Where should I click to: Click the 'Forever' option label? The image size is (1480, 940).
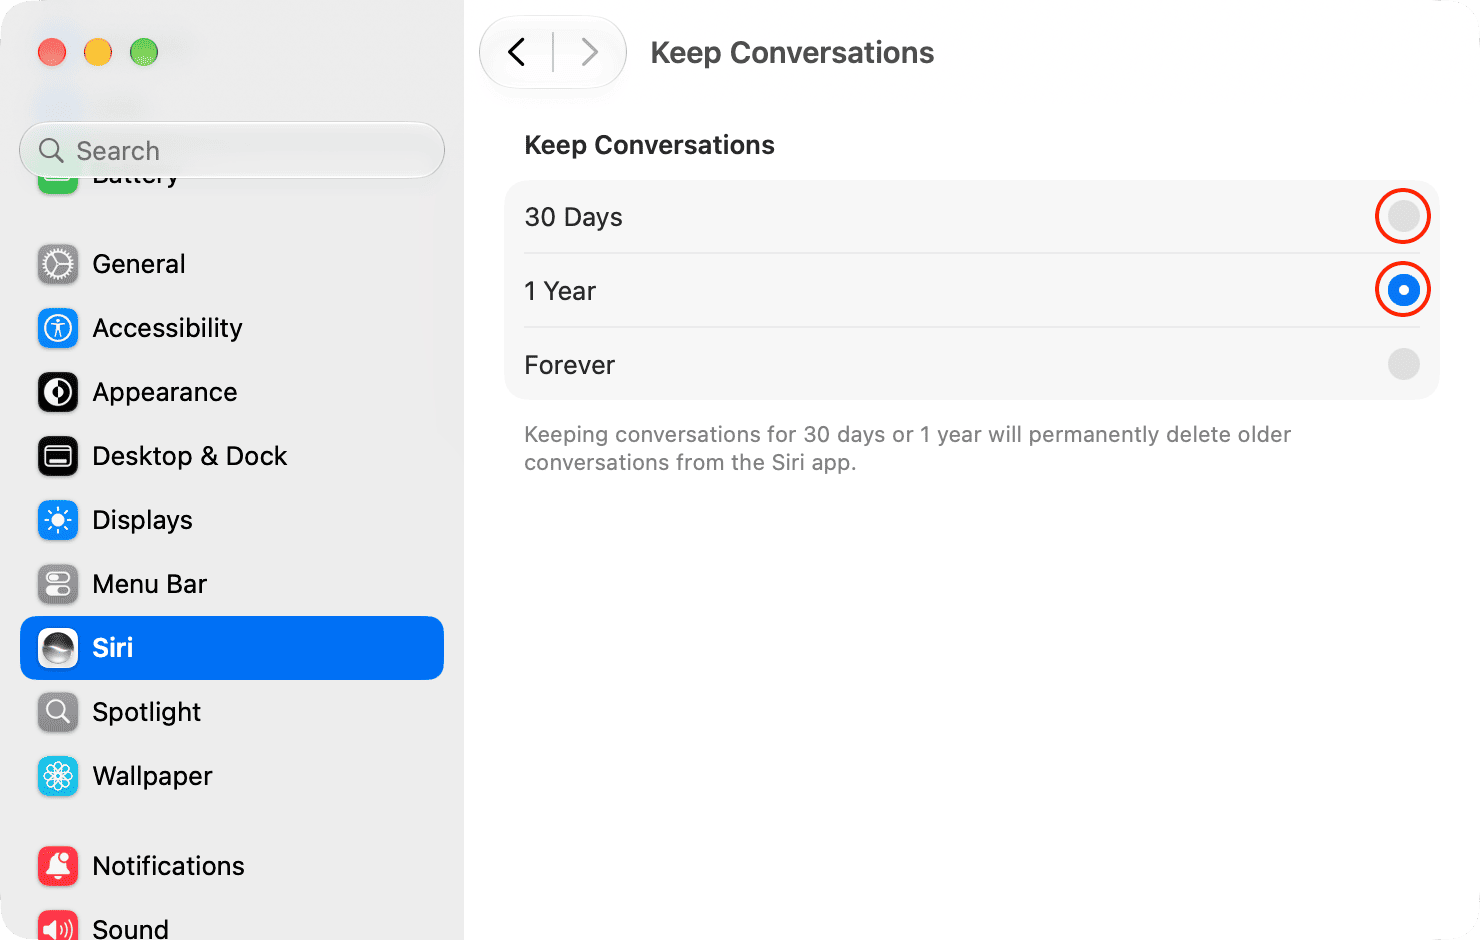point(569,365)
